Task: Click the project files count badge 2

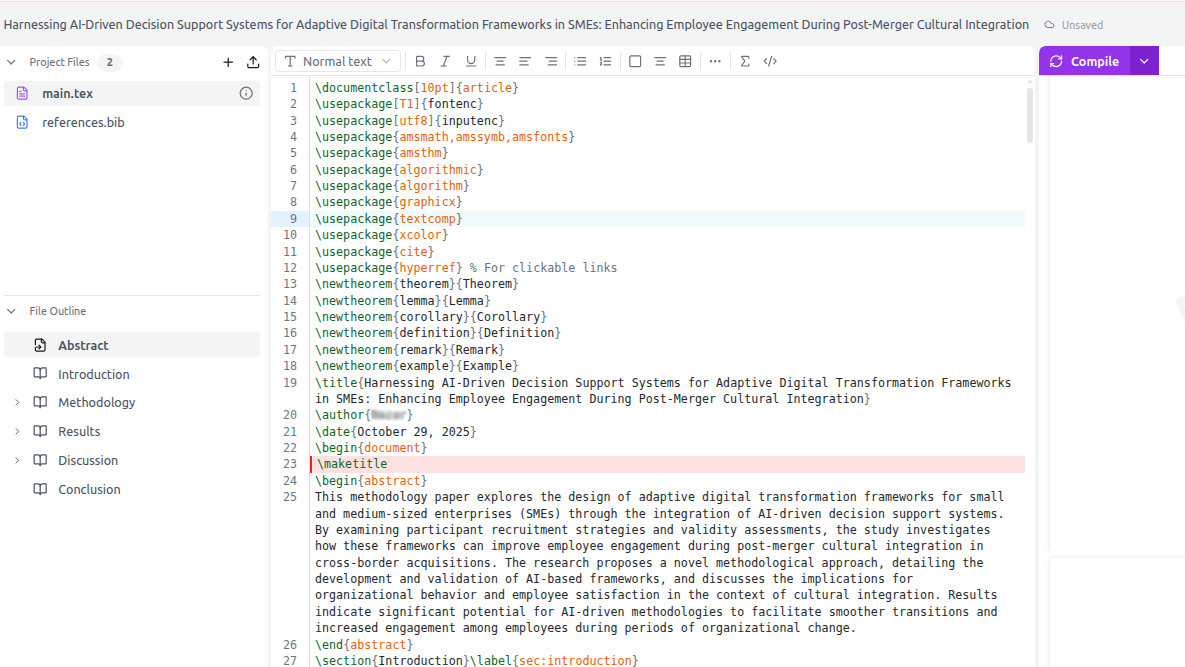Action: (x=110, y=62)
